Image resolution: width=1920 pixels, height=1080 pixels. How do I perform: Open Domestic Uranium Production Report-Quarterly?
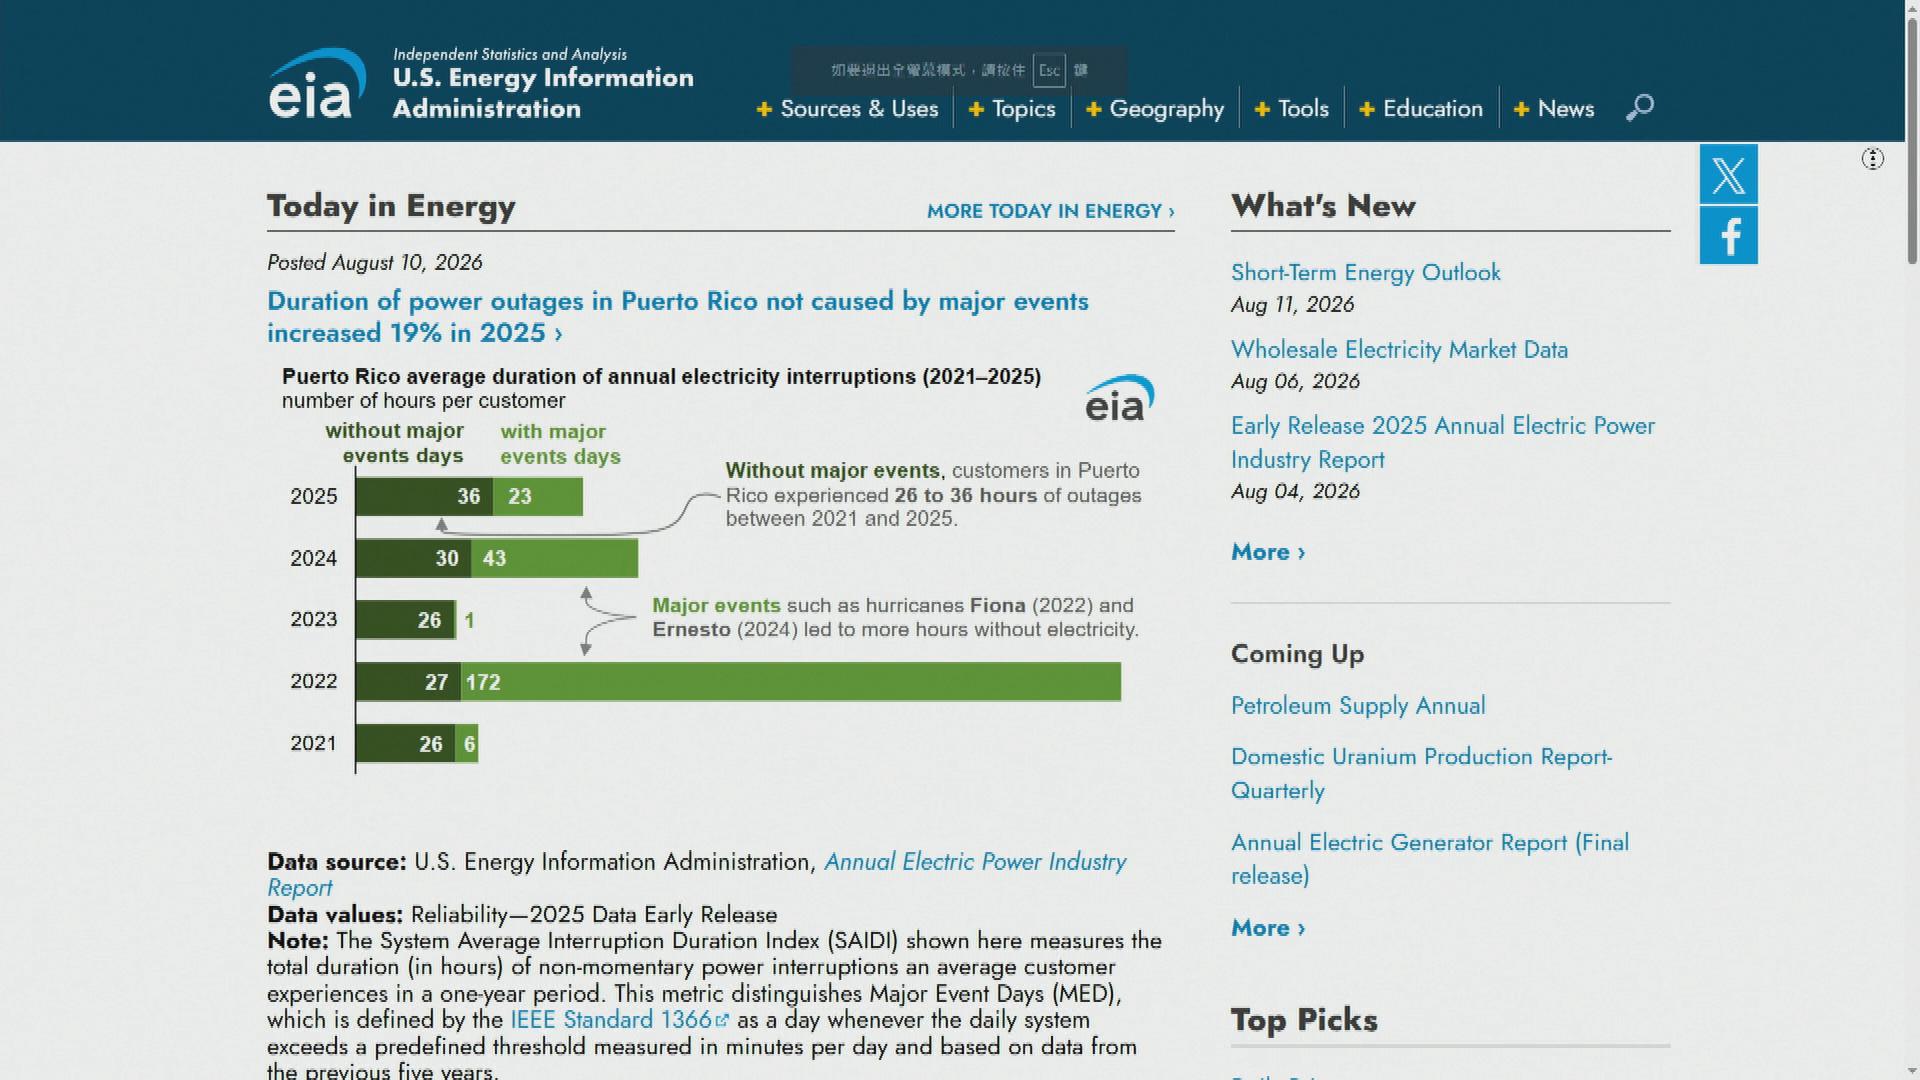click(x=1421, y=773)
